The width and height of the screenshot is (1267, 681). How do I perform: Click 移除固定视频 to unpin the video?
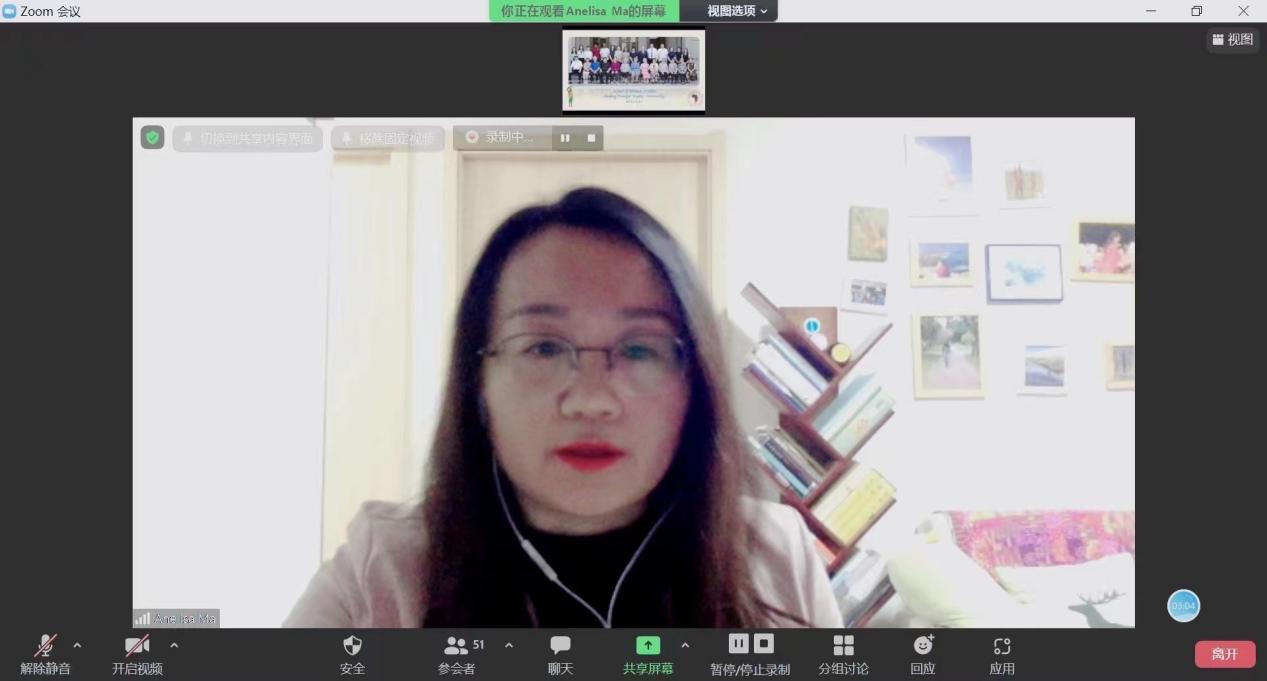(388, 138)
